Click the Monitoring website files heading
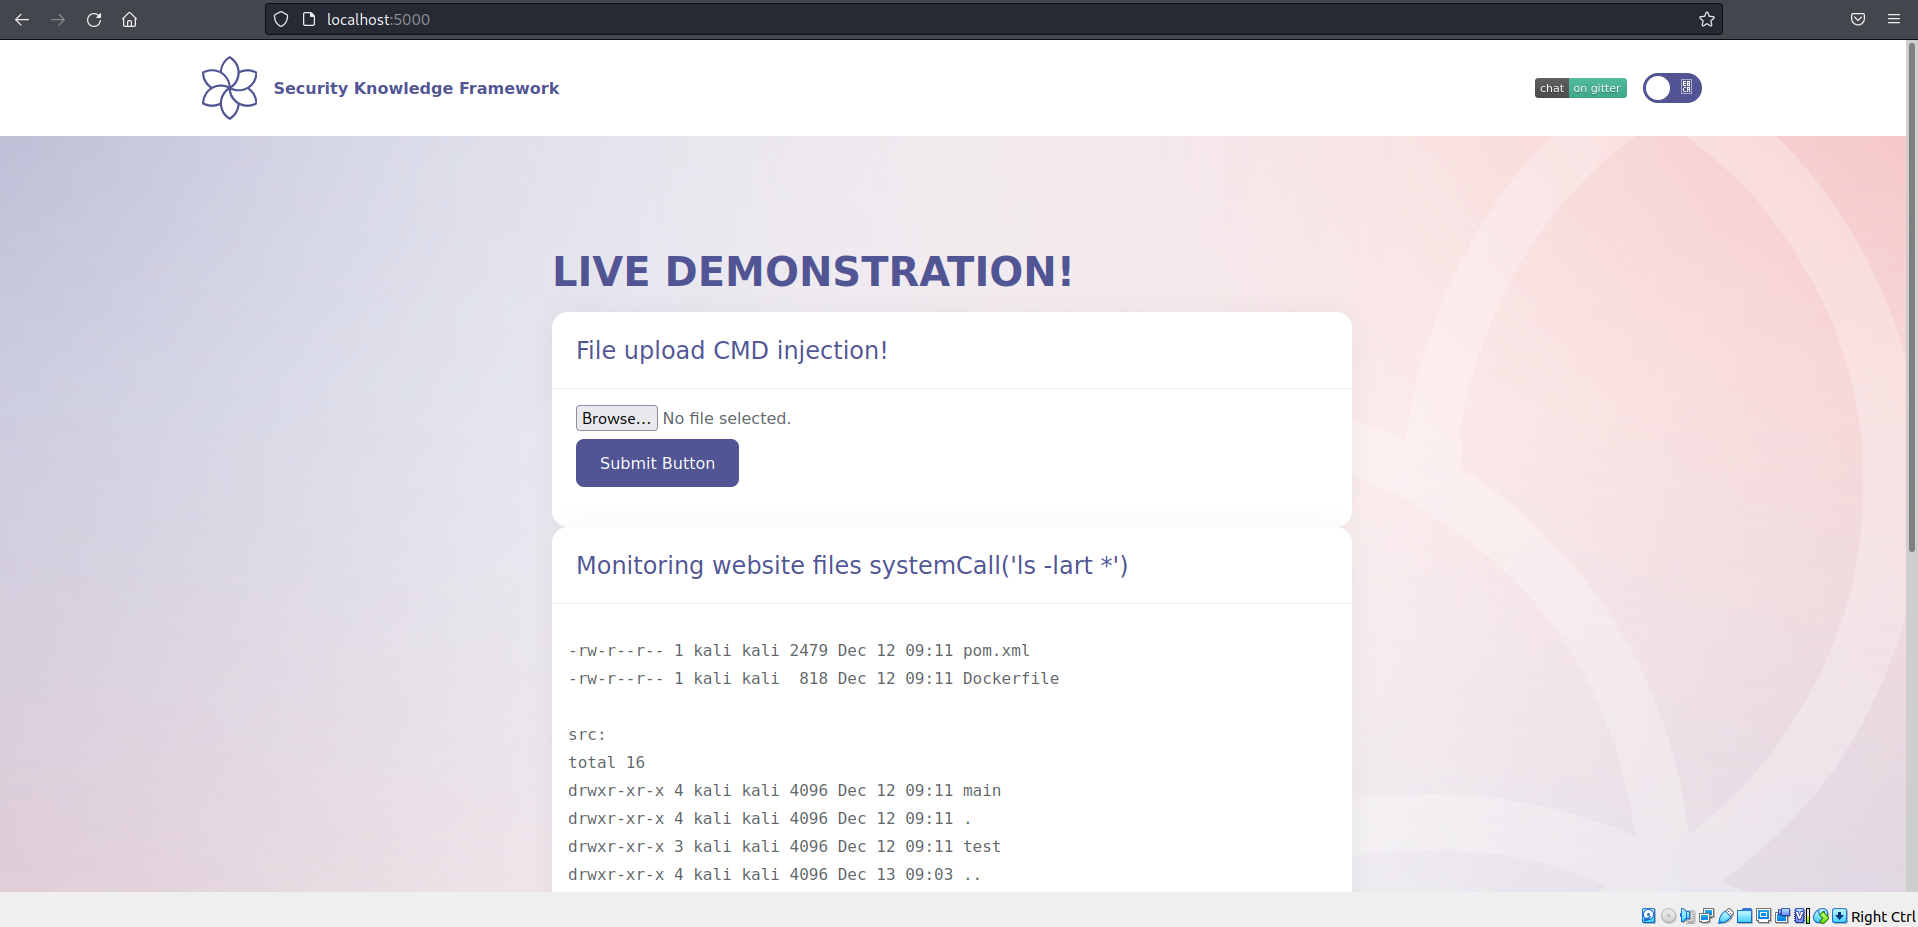The width and height of the screenshot is (1918, 927). point(852,565)
